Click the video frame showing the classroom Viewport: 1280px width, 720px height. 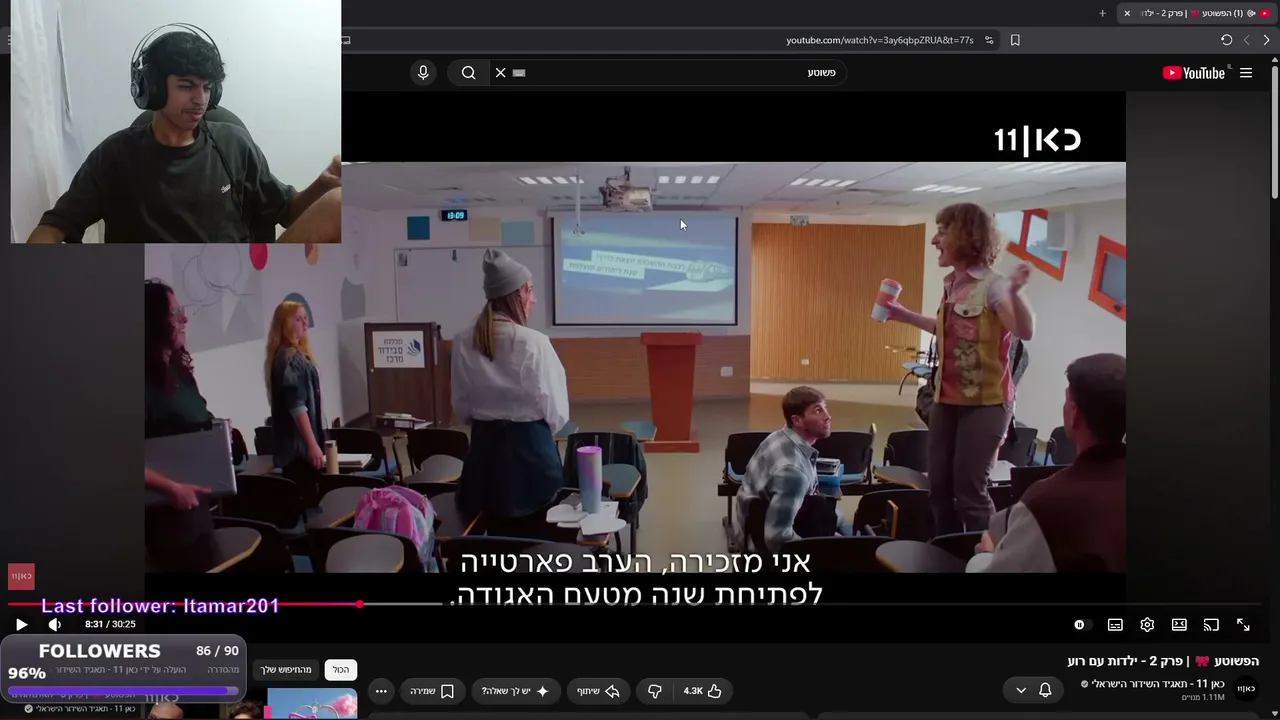click(x=635, y=367)
